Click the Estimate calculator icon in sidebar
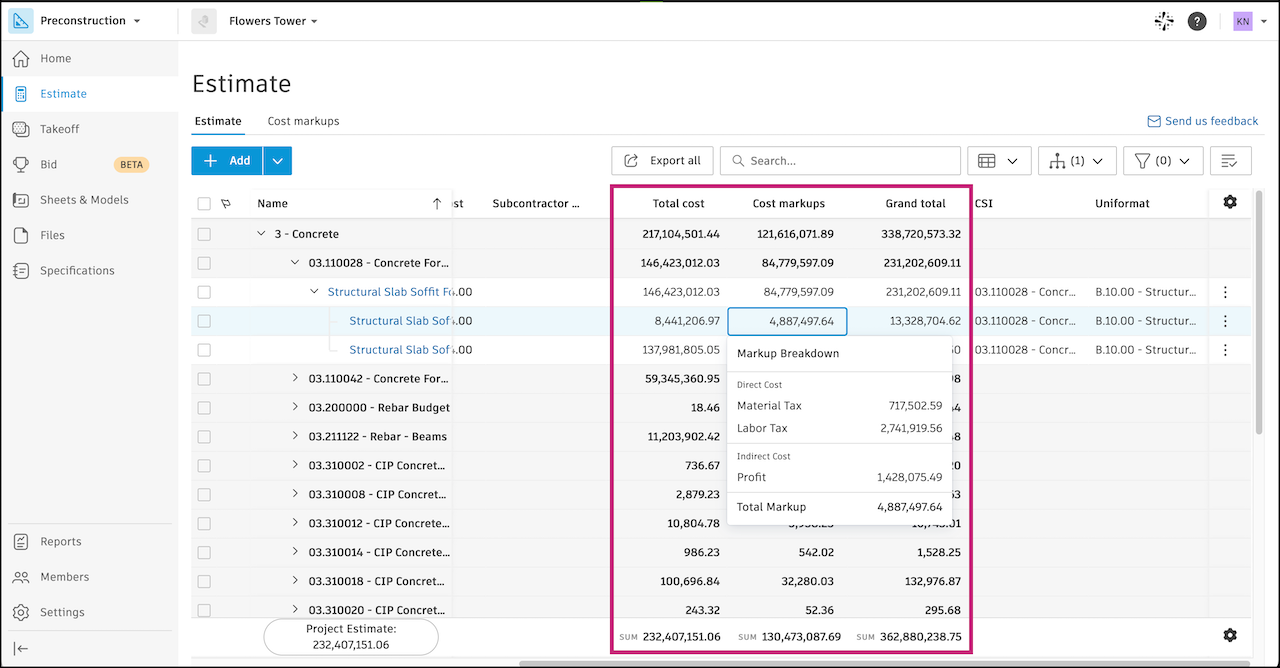The height and width of the screenshot is (668, 1280). pyautogui.click(x=21, y=94)
